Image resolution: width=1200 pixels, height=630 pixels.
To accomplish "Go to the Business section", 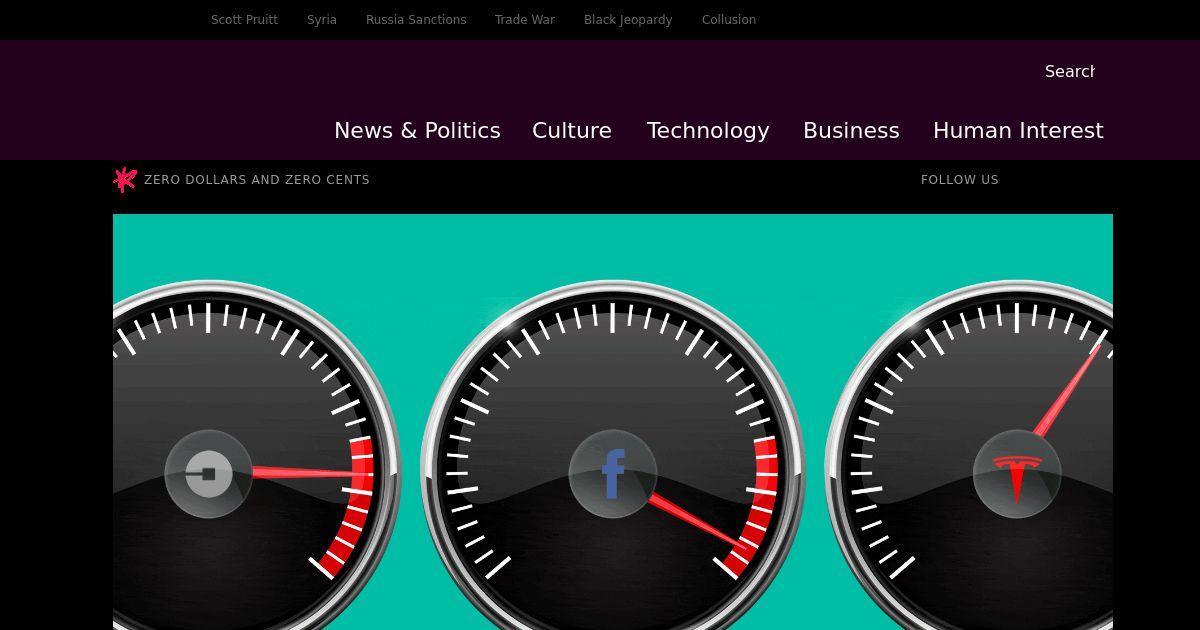I will point(851,131).
